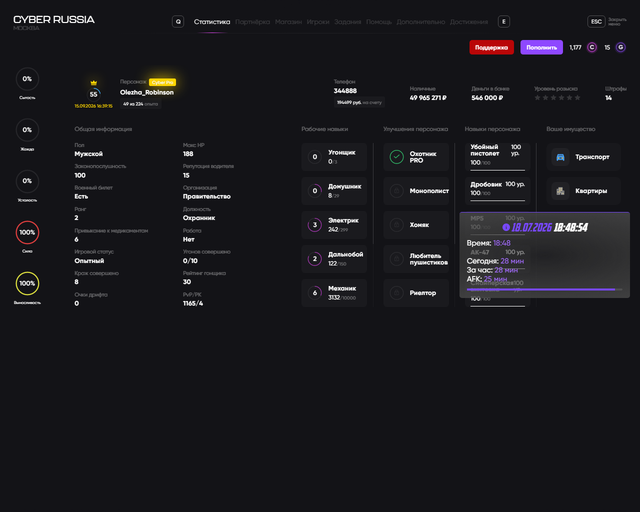The width and height of the screenshot is (640, 512).
Task: Click the Дальнобой level 2 circle
Action: tap(315, 259)
